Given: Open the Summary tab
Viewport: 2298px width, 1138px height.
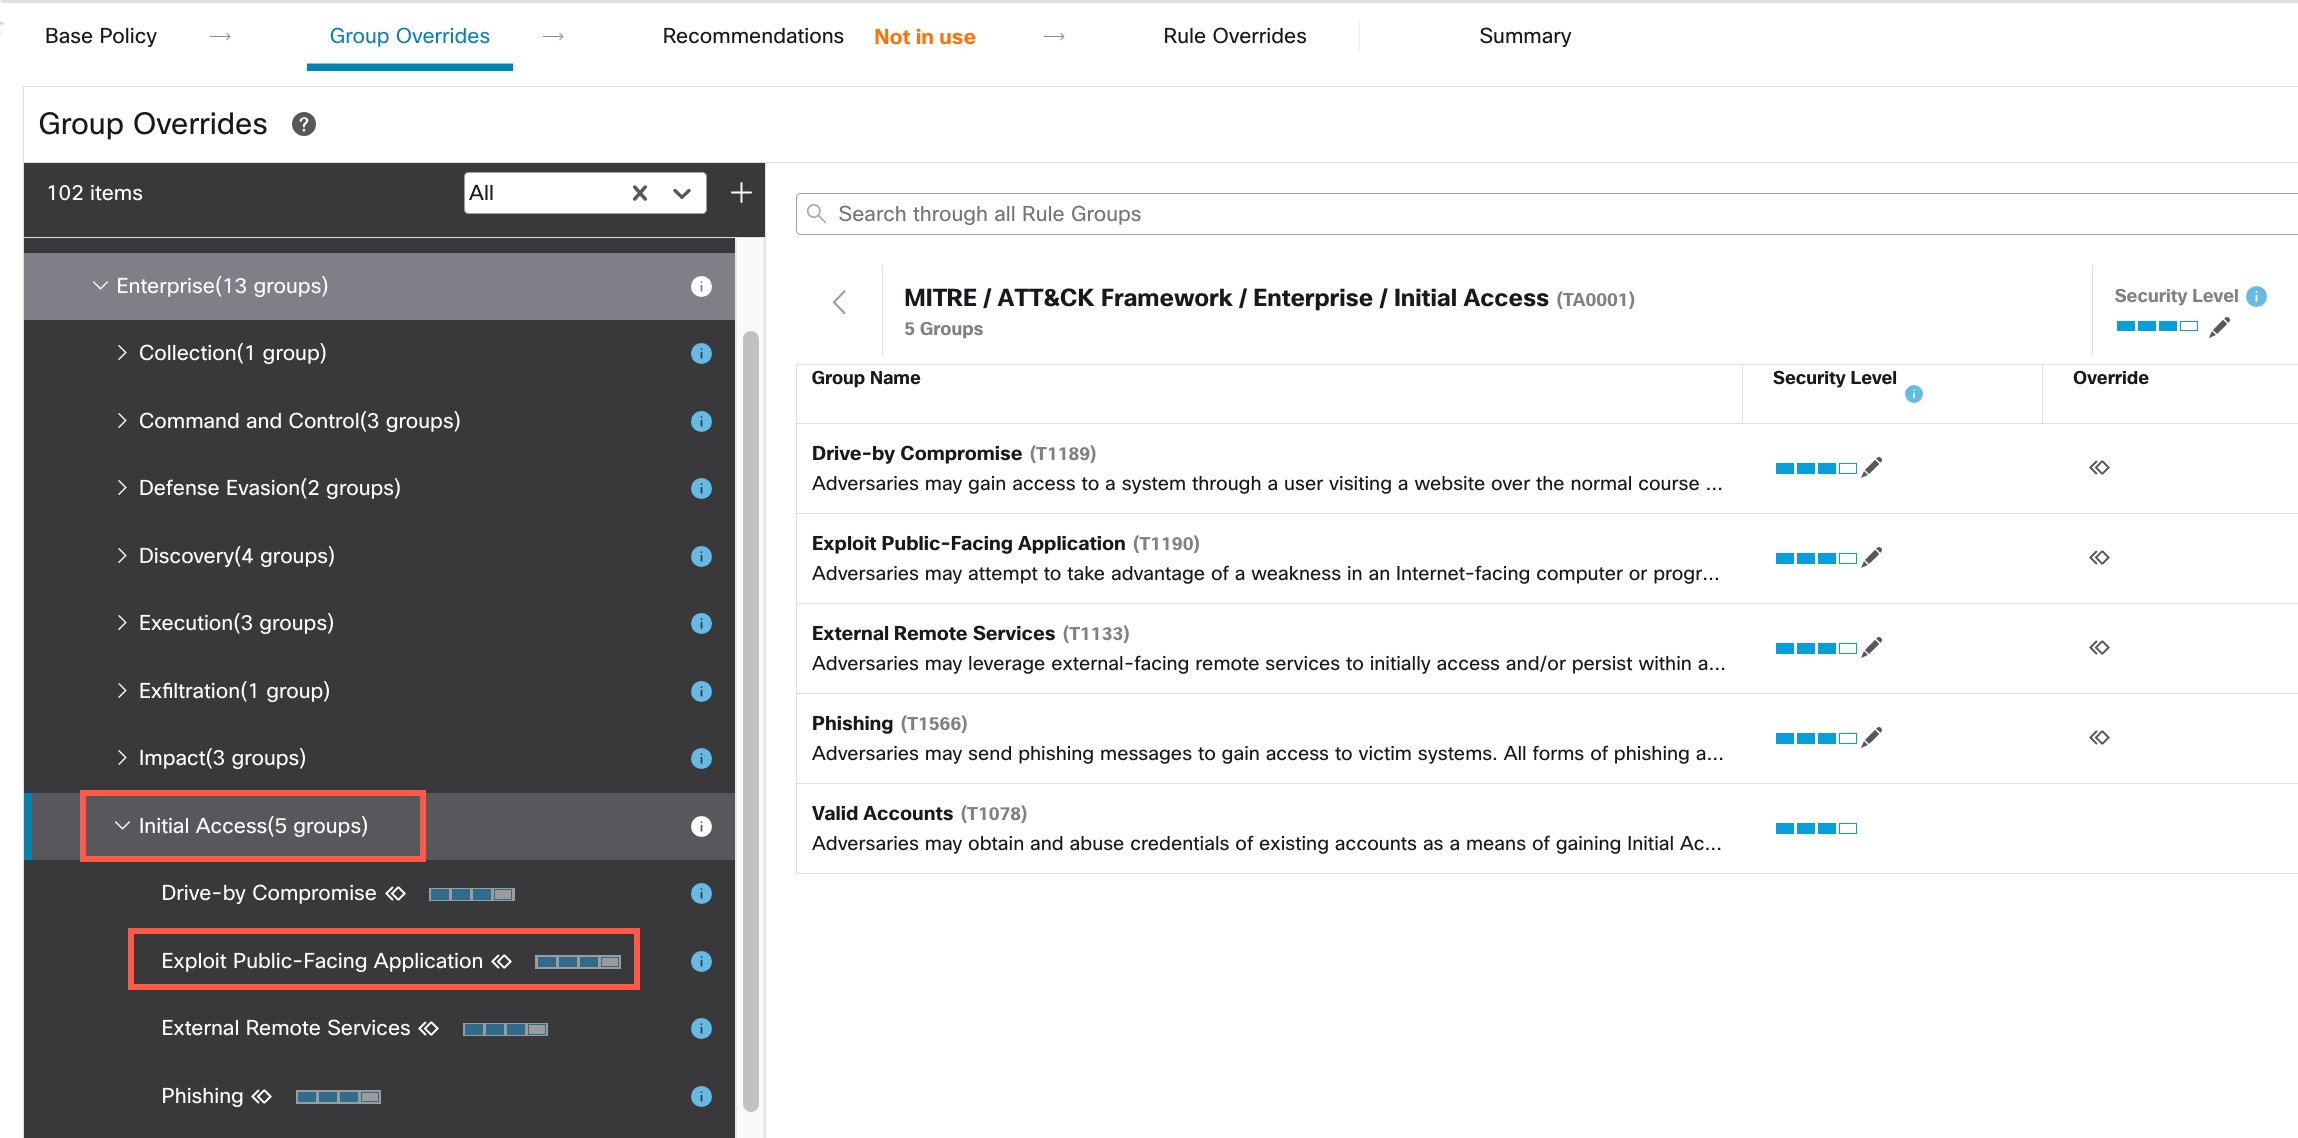Looking at the screenshot, I should pos(1524,36).
